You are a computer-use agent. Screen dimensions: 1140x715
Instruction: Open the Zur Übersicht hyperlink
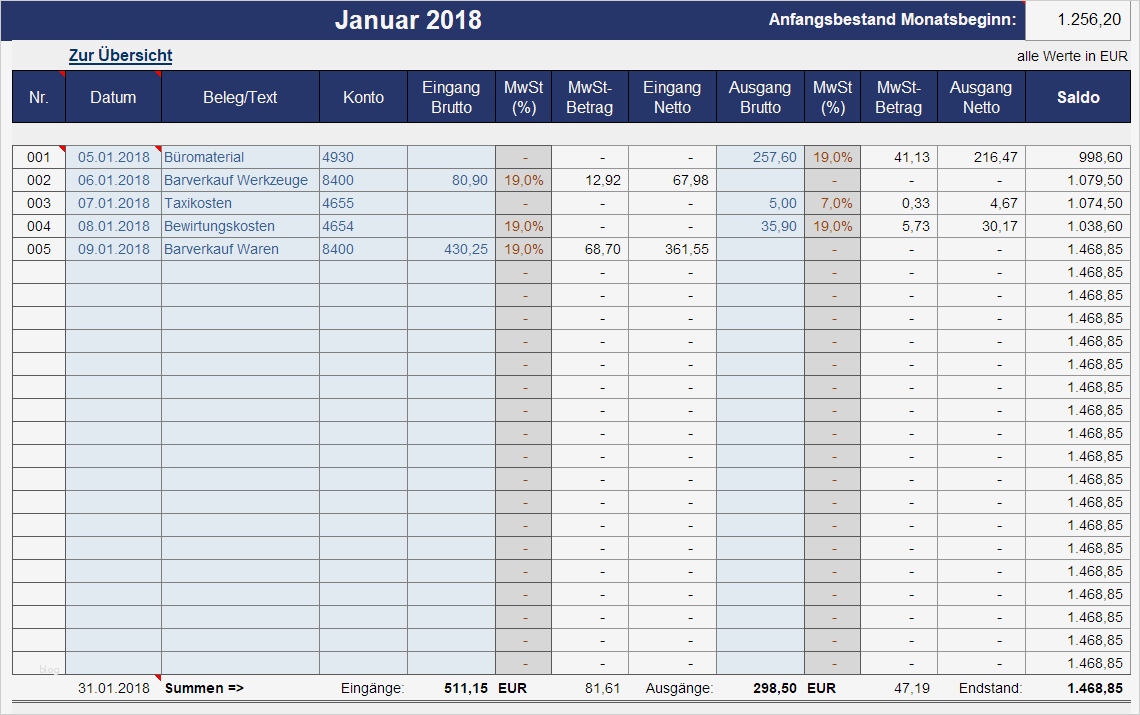(119, 55)
